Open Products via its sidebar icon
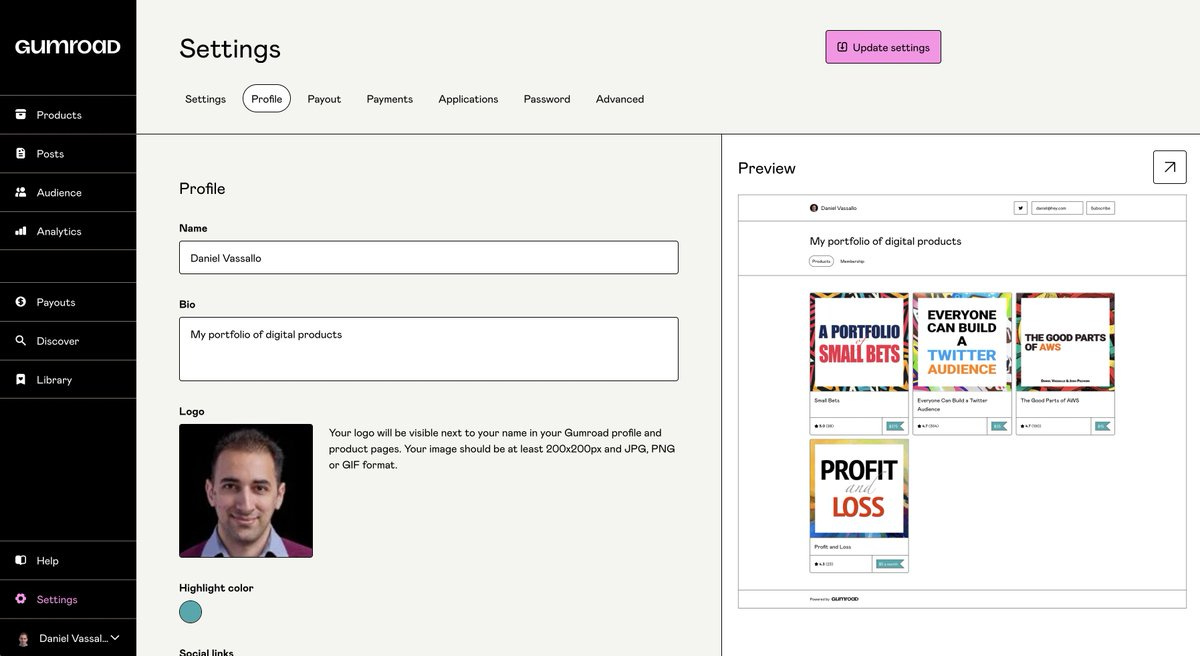The width and height of the screenshot is (1200, 656). pyautogui.click(x=21, y=115)
